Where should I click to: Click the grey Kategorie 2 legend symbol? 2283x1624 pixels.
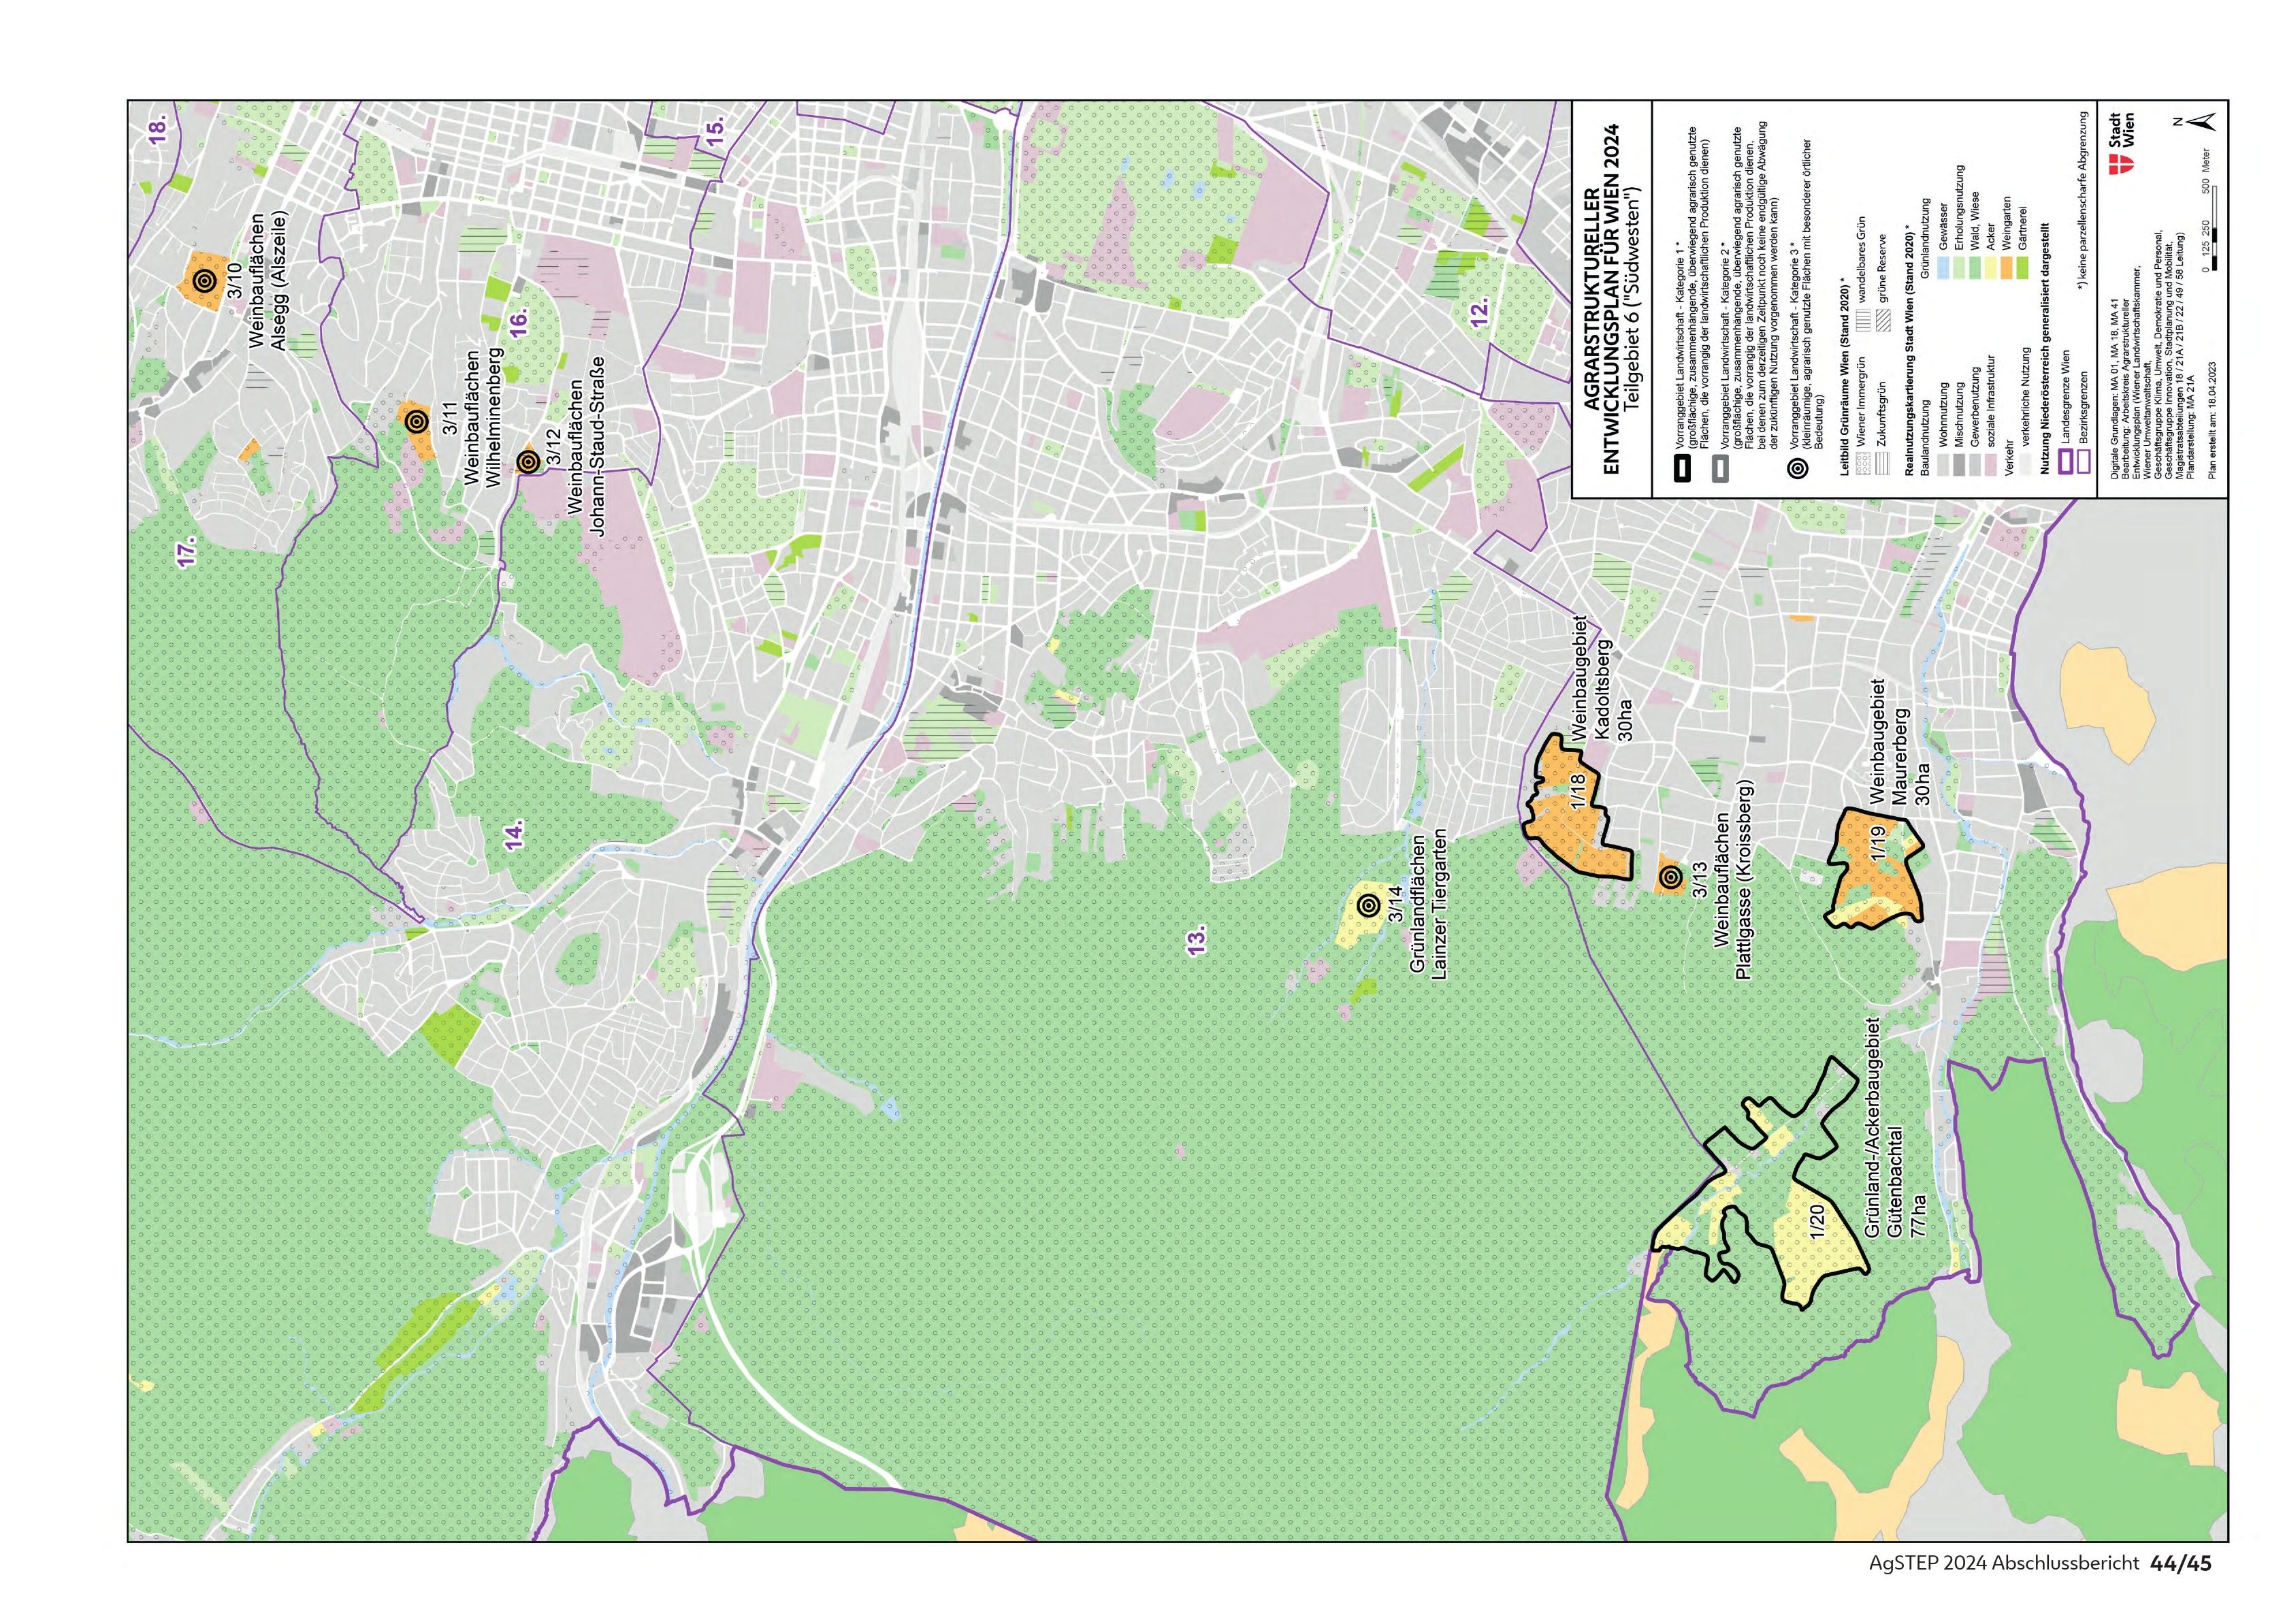click(1721, 469)
